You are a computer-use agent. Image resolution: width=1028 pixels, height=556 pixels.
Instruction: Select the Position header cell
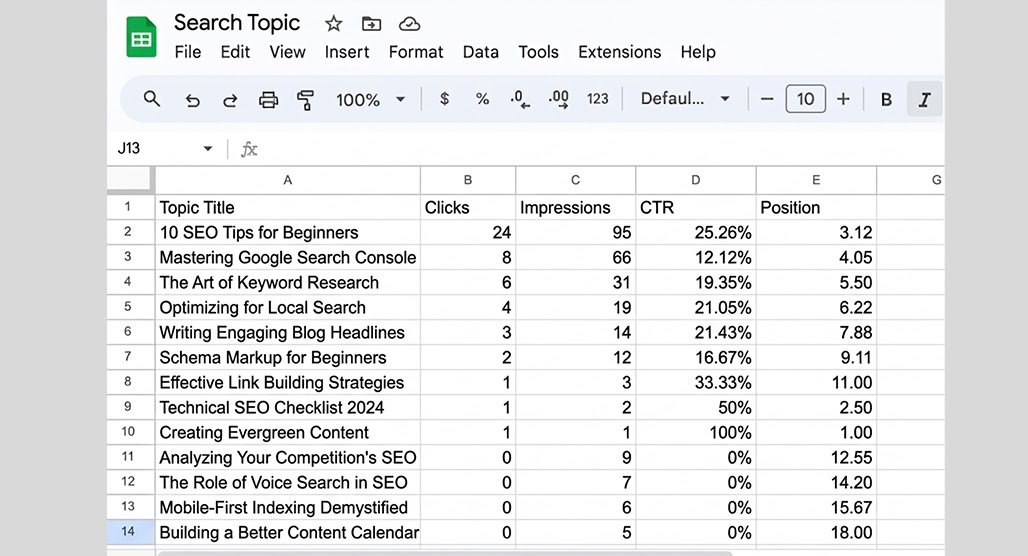(816, 207)
